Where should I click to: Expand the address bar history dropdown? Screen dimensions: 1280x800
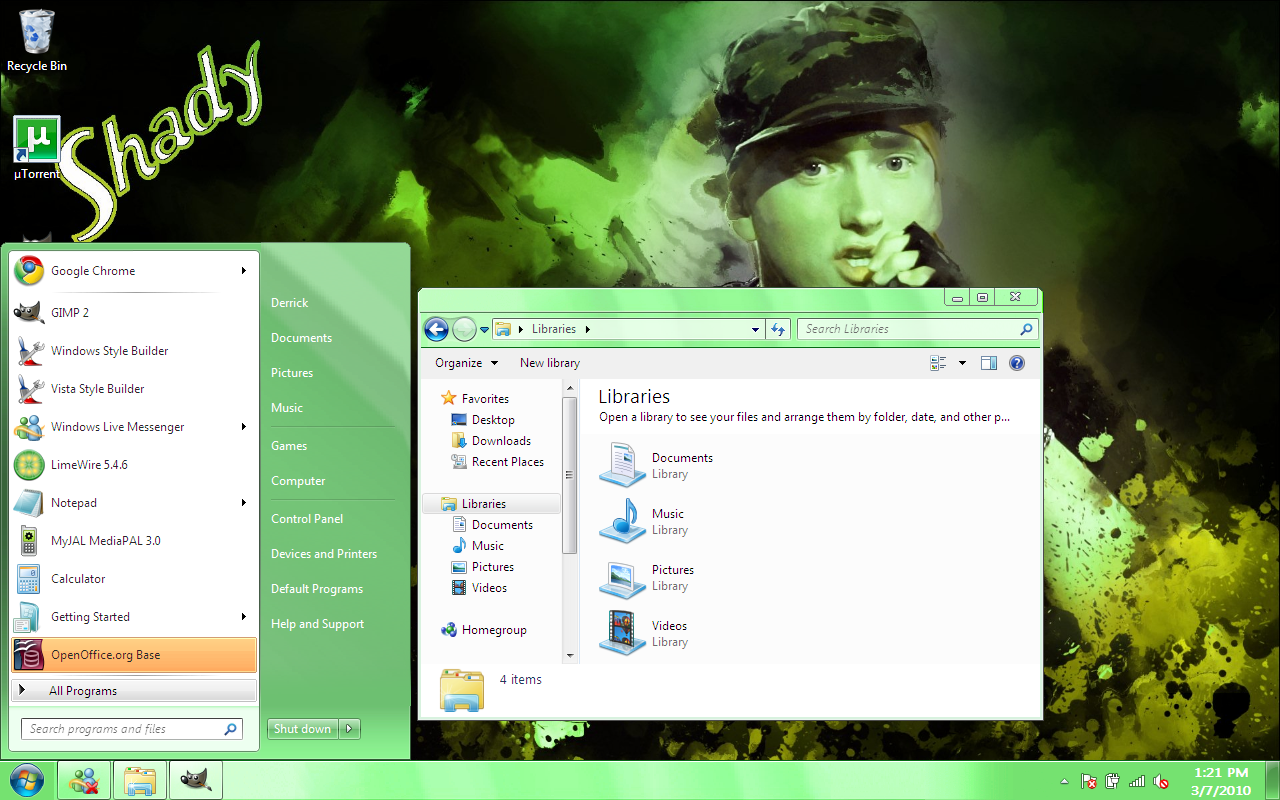point(755,328)
